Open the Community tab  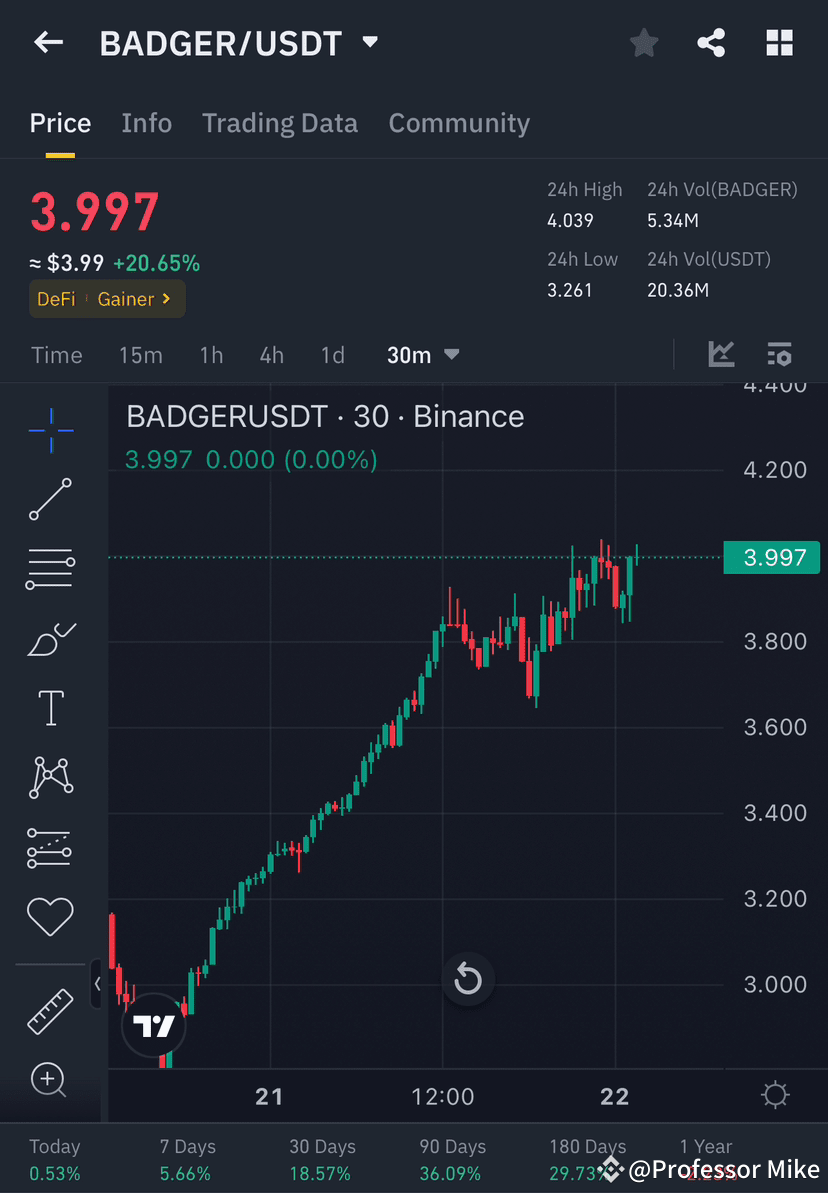tap(459, 123)
